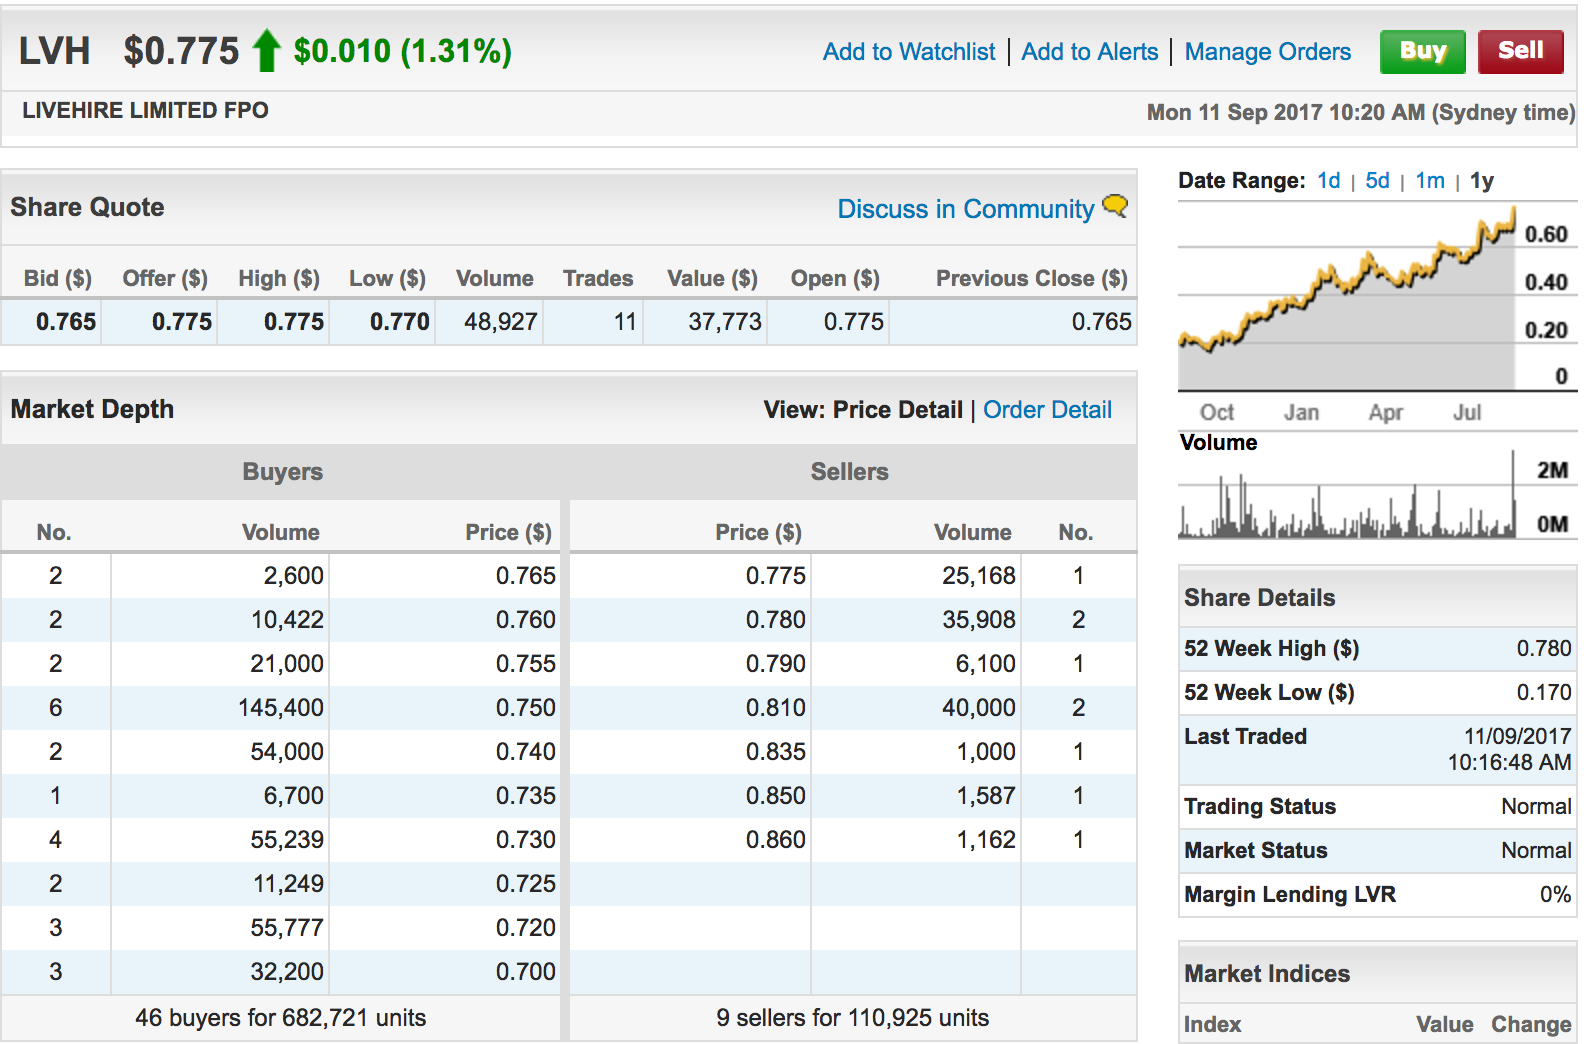Click the Low ($) value 0.770
The width and height of the screenshot is (1584, 1044).
[x=399, y=322]
